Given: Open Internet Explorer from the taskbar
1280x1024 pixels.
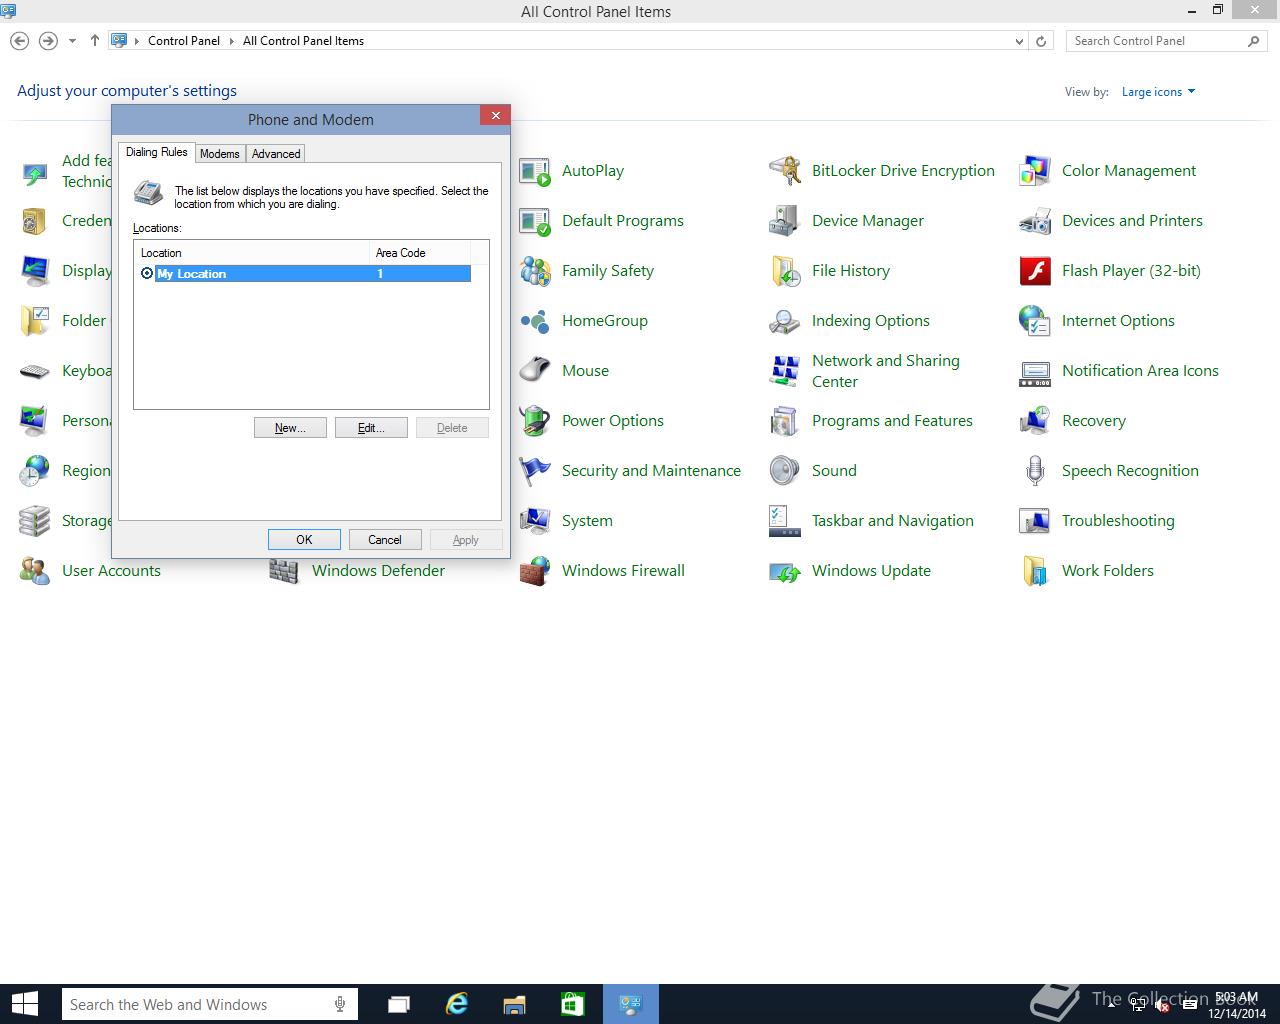Looking at the screenshot, I should (x=457, y=1004).
